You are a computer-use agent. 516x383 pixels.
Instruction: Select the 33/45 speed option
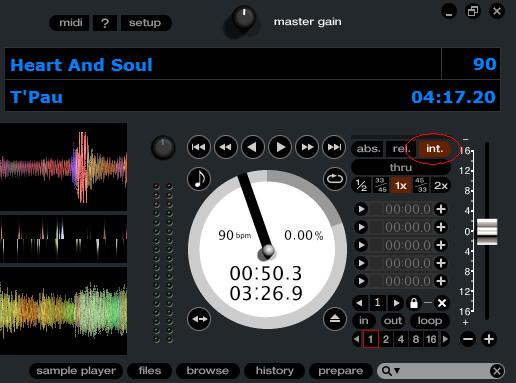(x=381, y=185)
